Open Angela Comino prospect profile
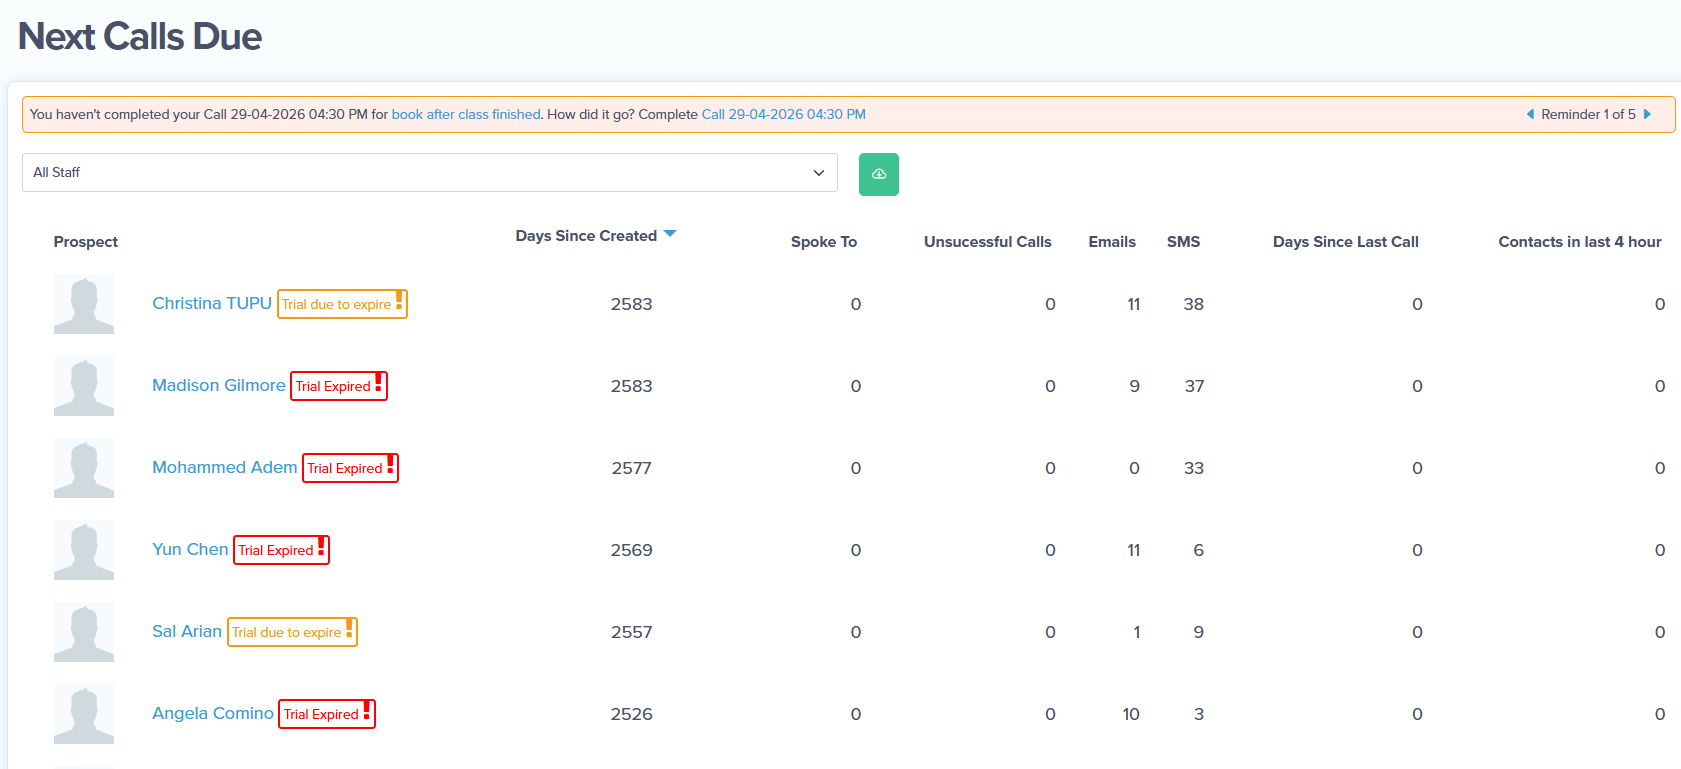 (x=213, y=713)
